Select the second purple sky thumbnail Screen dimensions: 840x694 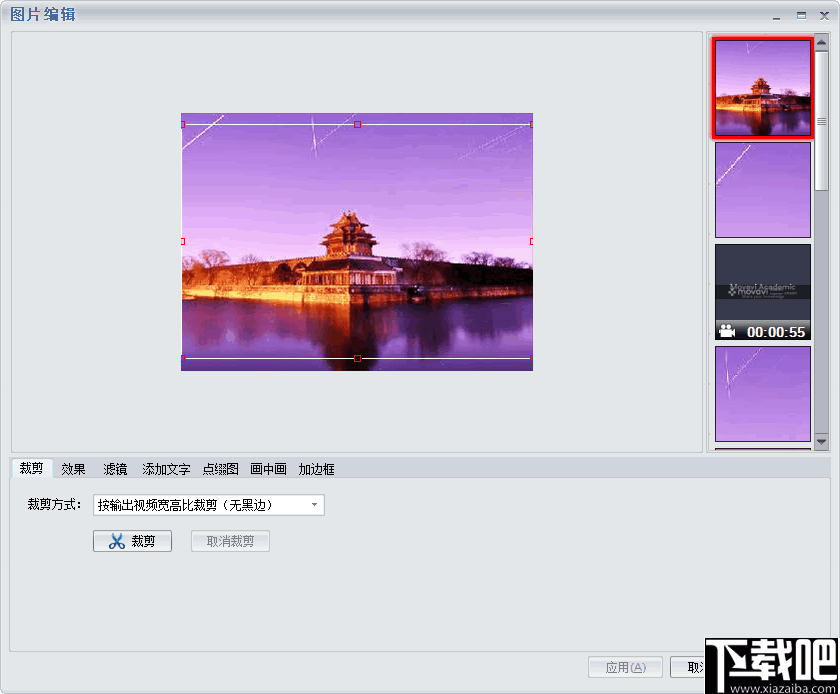click(763, 190)
